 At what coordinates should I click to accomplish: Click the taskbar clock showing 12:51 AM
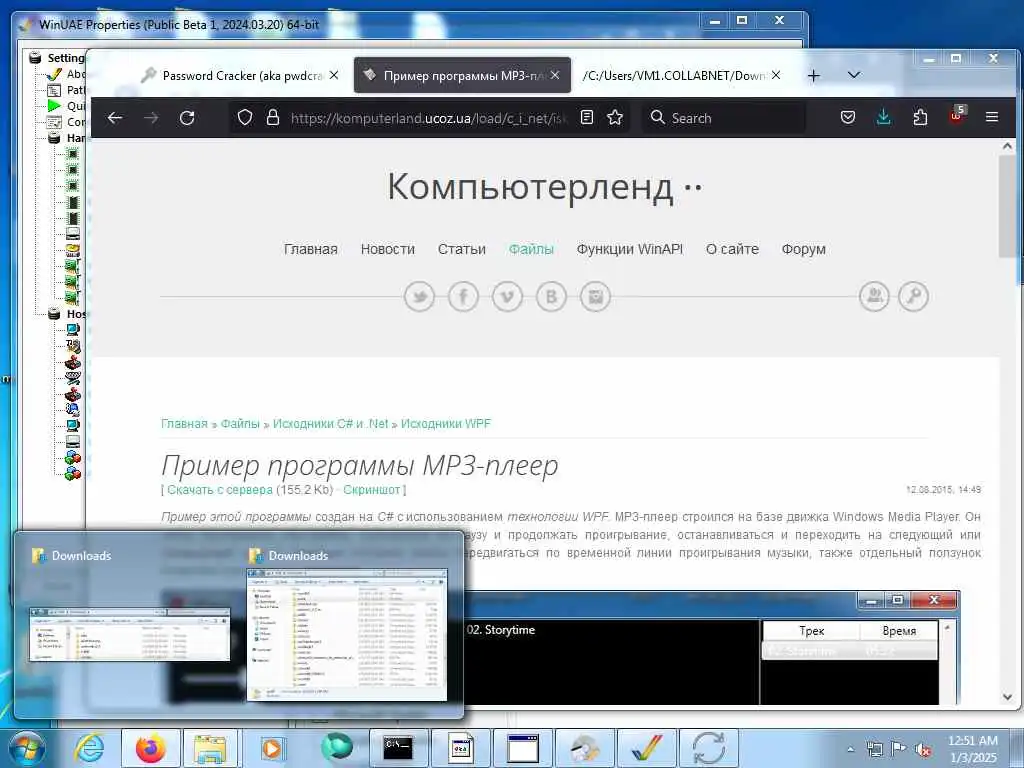tap(972, 749)
